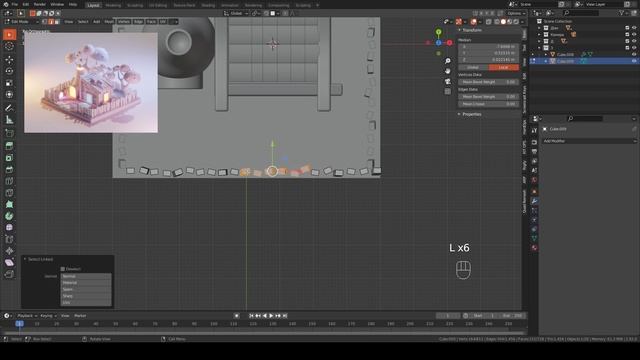Screen dimensions: 640x360
Task: Toggle visibility of Cube.009 in the outliner
Action: pos(634,61)
